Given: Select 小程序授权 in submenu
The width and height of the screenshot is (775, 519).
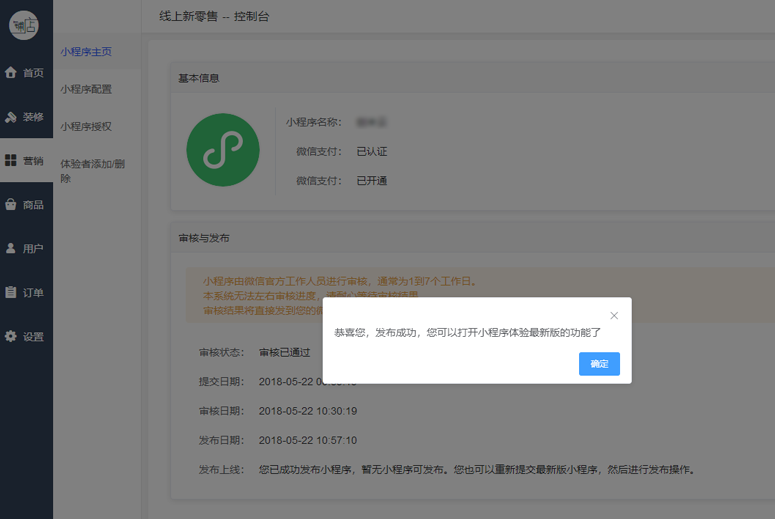Looking at the screenshot, I should tap(86, 127).
